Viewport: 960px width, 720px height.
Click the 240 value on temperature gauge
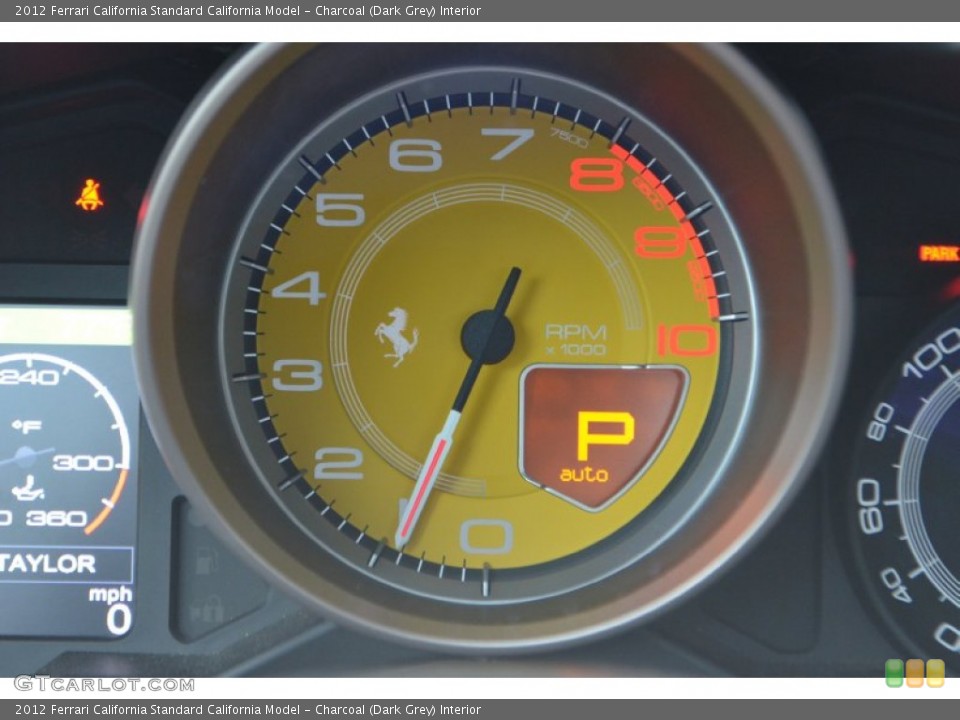point(29,377)
